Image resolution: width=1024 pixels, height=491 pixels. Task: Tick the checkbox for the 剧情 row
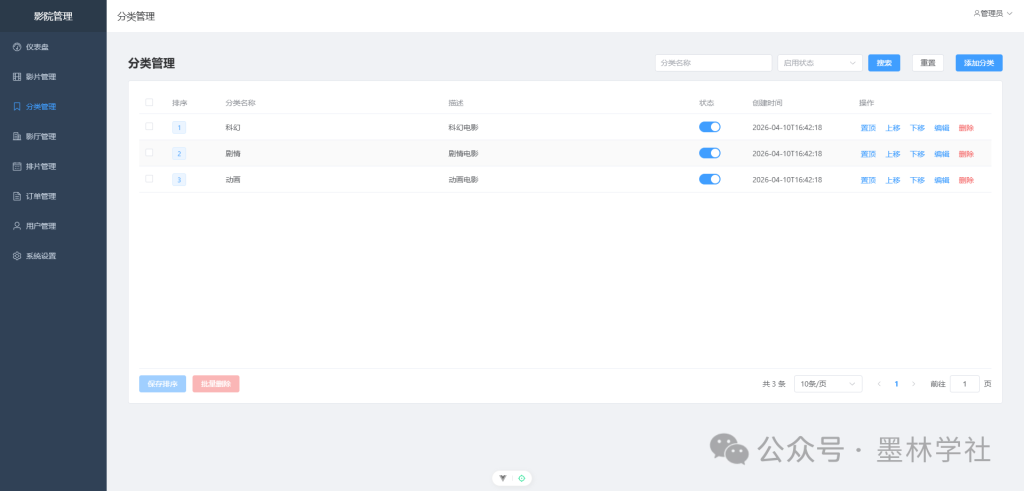(150, 153)
